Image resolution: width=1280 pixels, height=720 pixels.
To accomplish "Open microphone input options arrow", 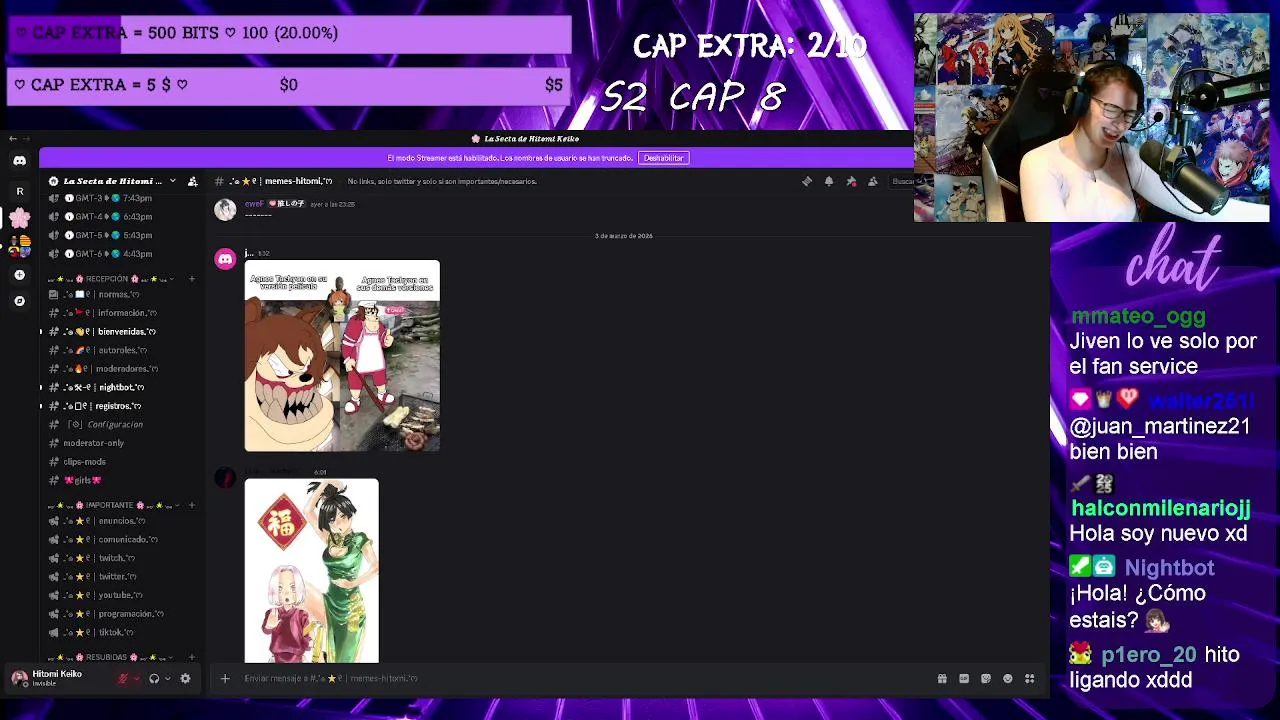I will [x=136, y=678].
